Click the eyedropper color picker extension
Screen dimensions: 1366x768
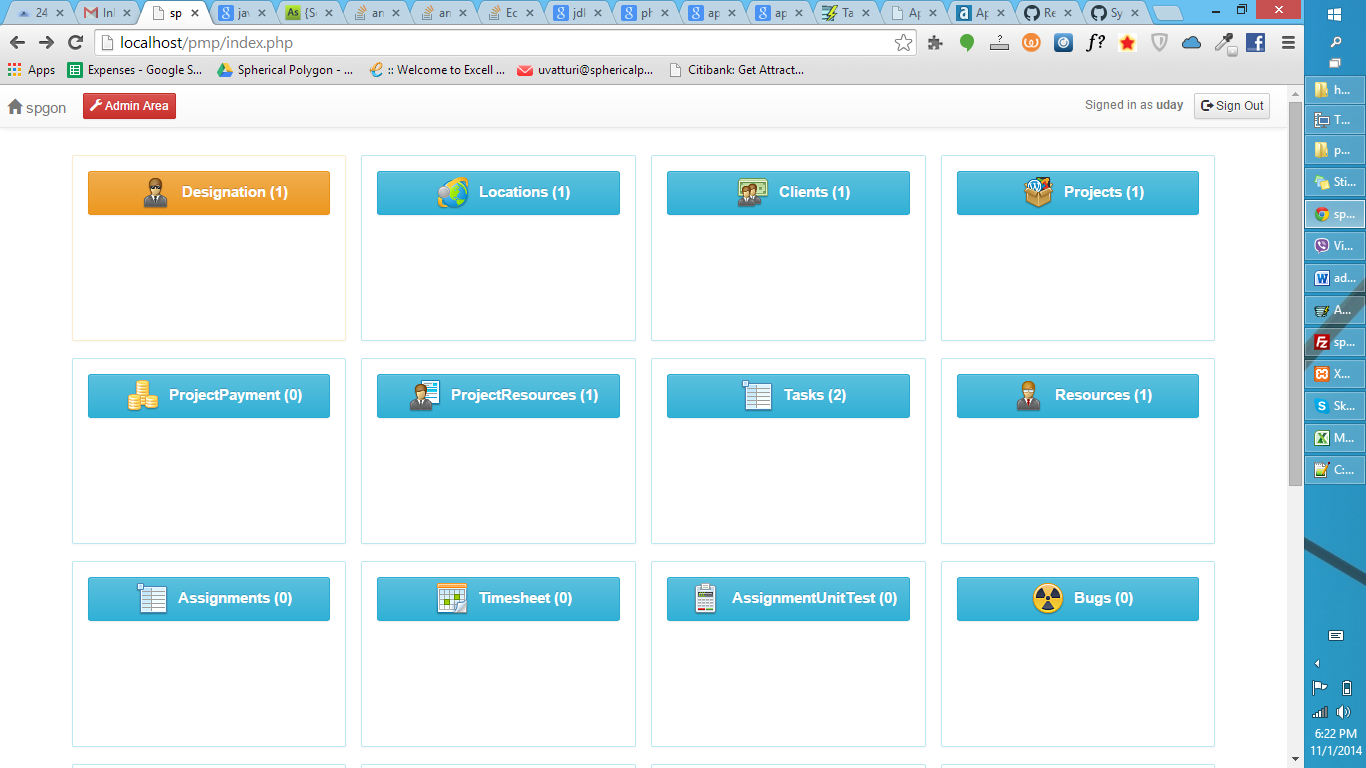[x=1224, y=43]
